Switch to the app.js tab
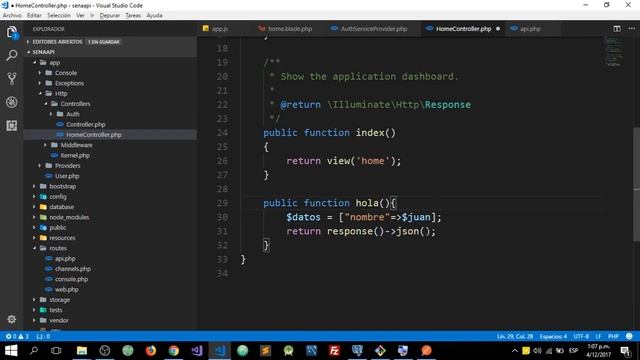 tap(220, 29)
